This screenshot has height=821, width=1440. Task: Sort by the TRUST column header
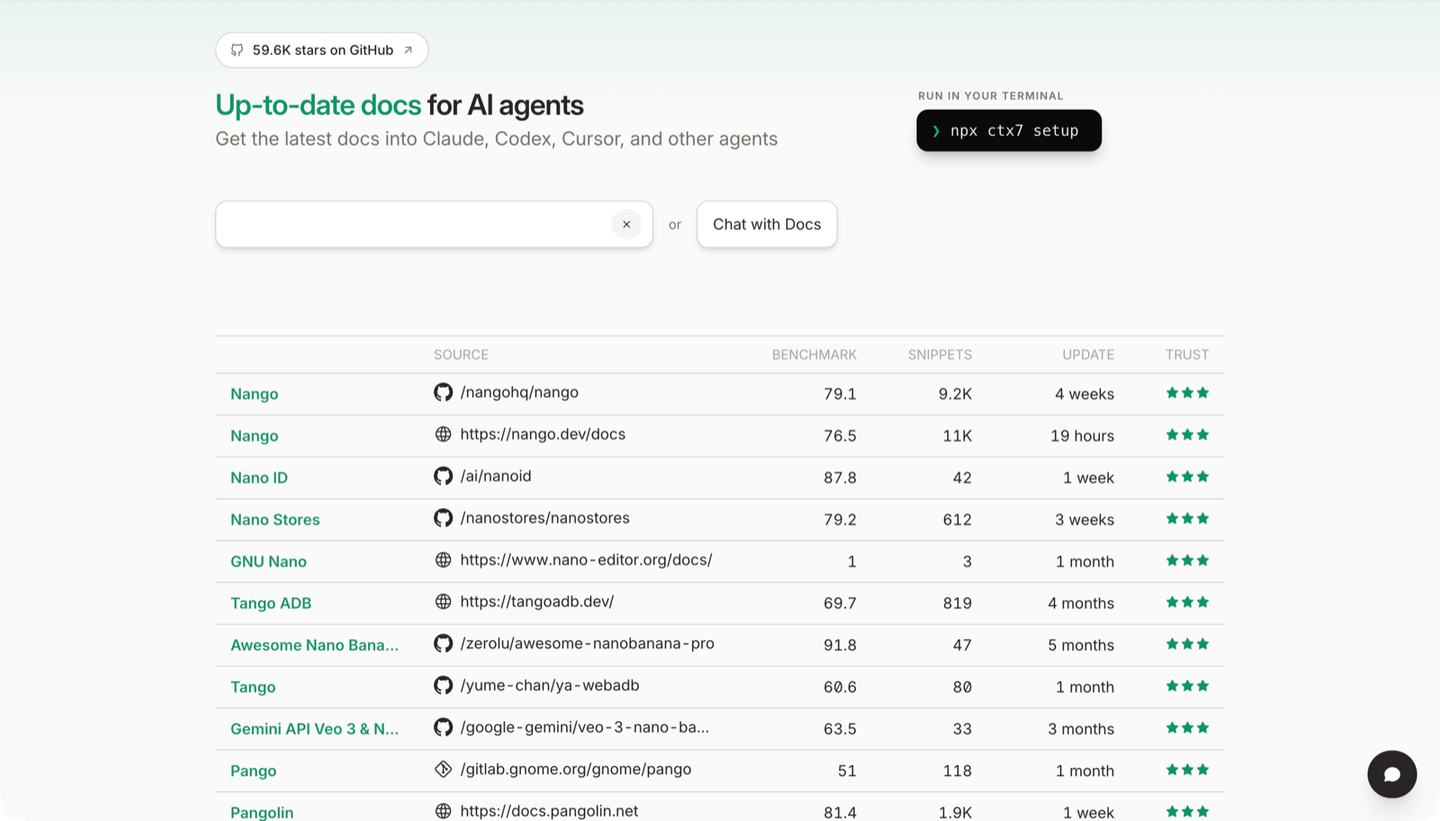click(1187, 355)
